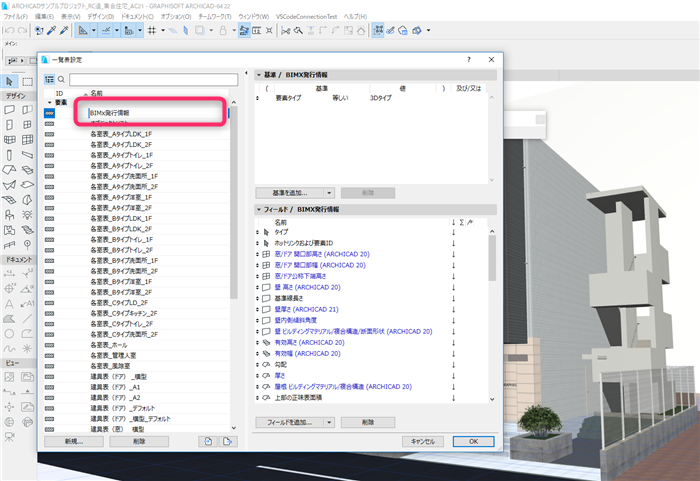700x481 pixels.
Task: Toggle sort arrow for the タイプ field
Action: [454, 232]
